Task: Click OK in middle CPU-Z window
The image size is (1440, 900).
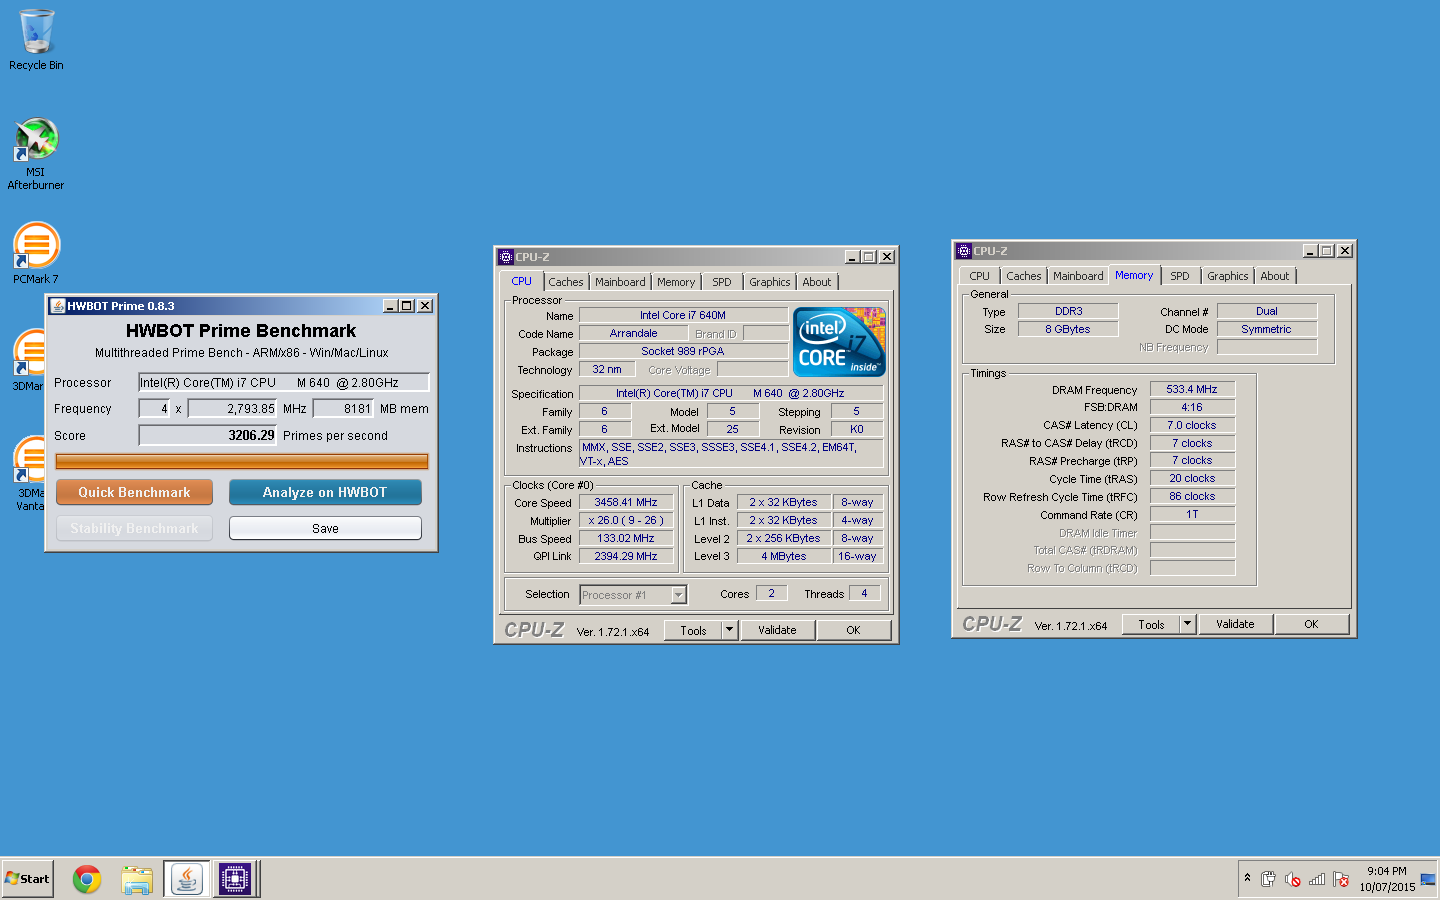Action: 853,631
